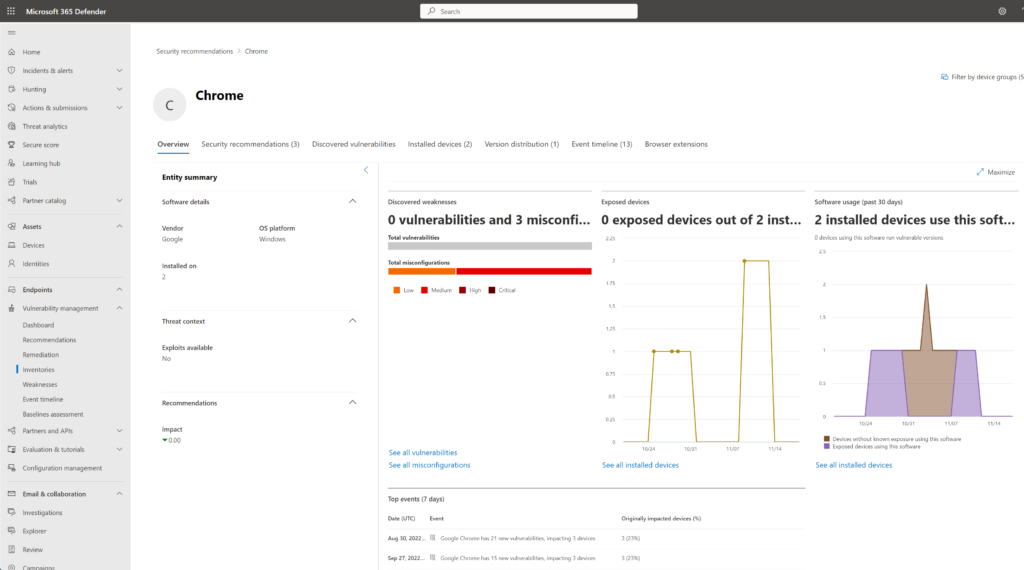Click the Evaluation & tutorials icon
The height and width of the screenshot is (570, 1024).
click(11, 449)
